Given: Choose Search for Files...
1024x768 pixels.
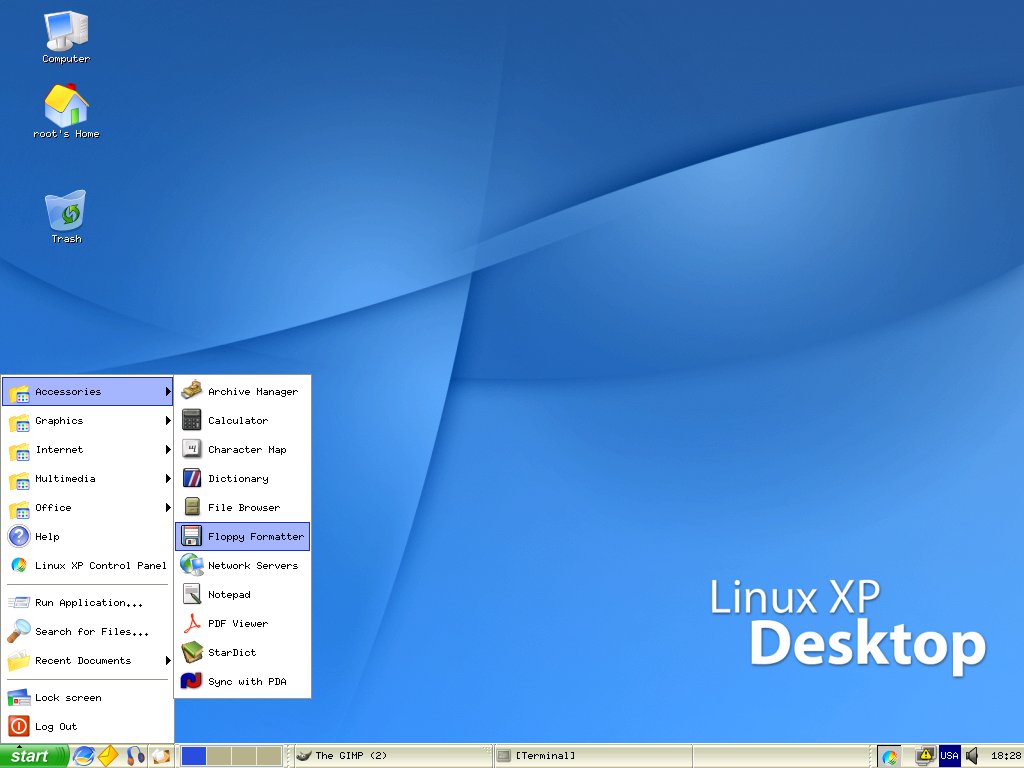Looking at the screenshot, I should coord(88,632).
